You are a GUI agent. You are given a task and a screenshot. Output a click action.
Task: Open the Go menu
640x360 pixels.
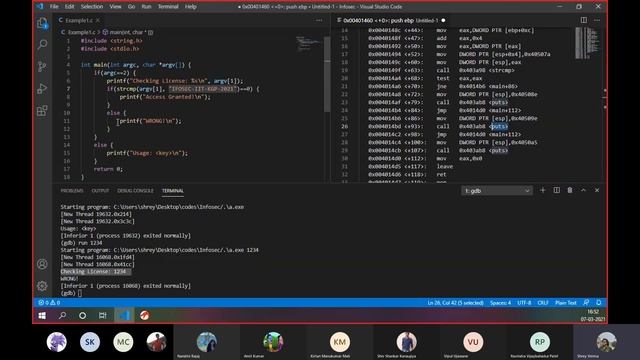click(131, 7)
